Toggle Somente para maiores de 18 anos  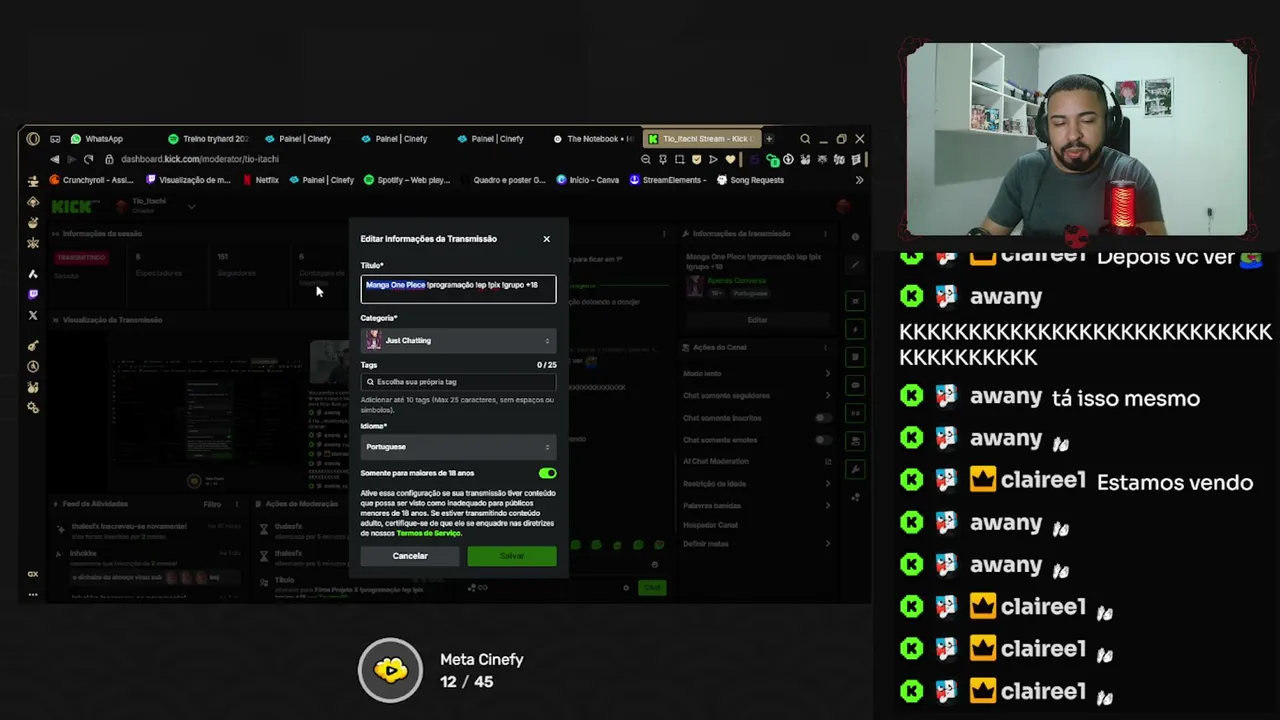(547, 473)
